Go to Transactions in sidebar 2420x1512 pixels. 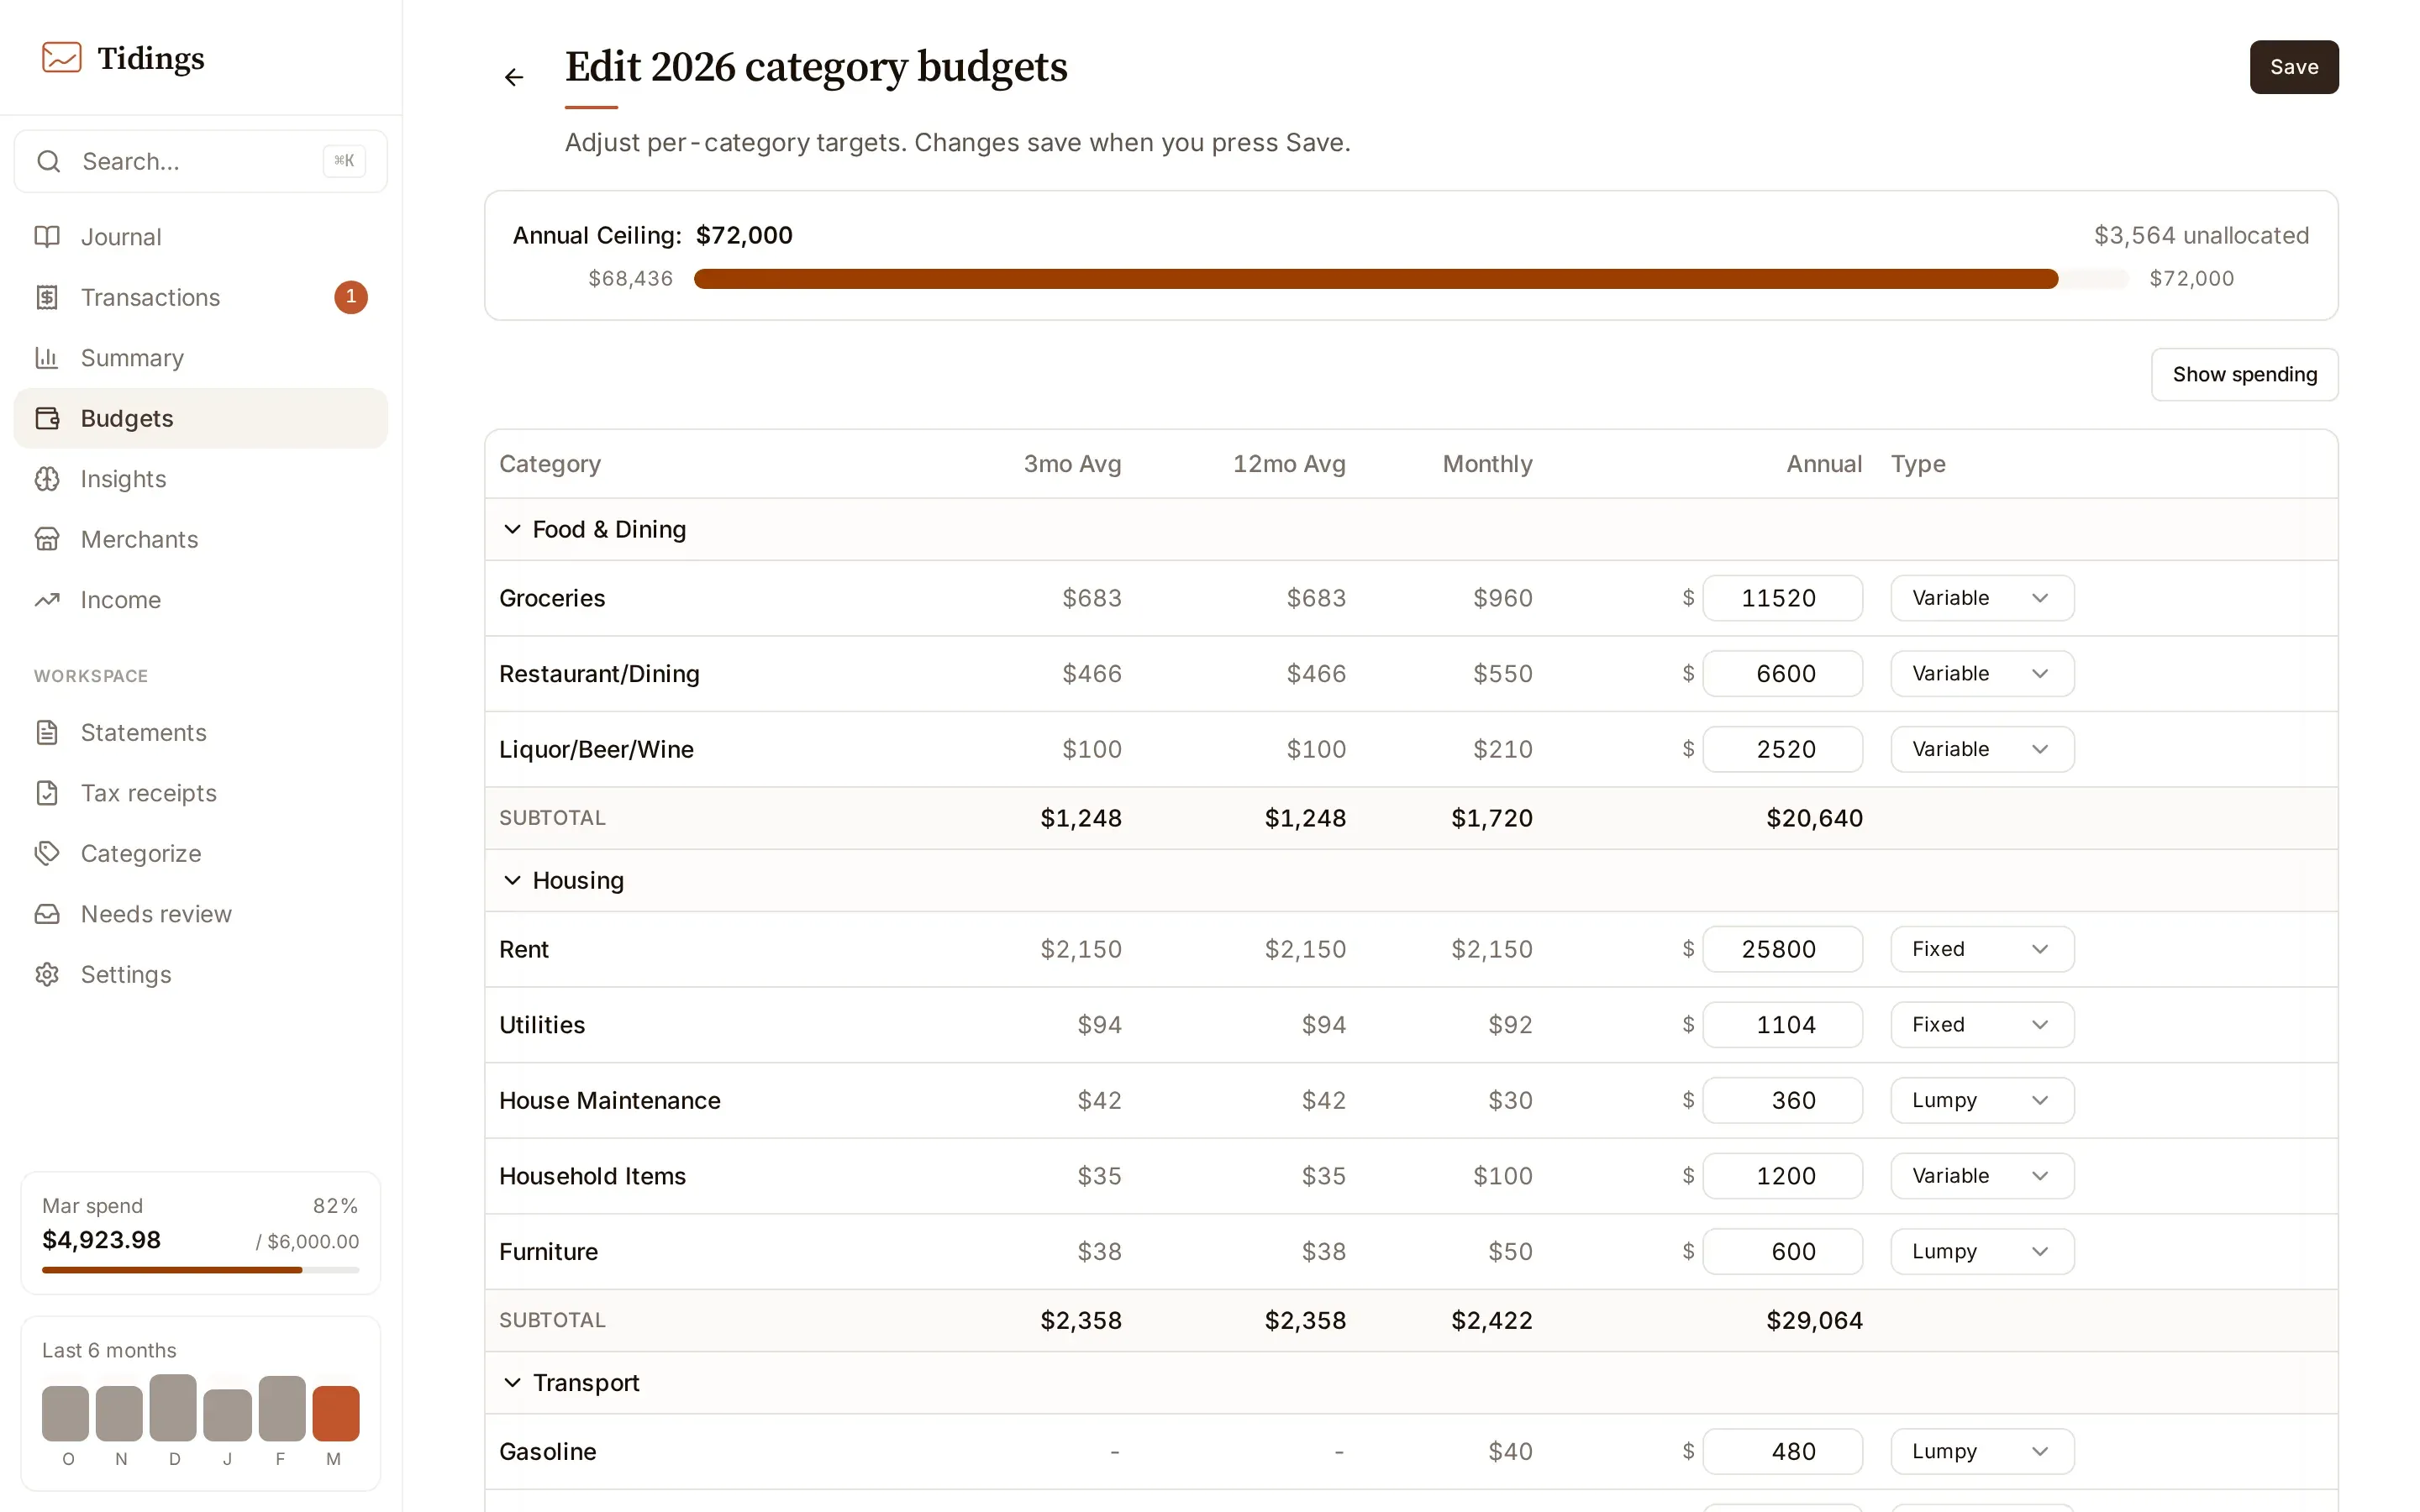[201, 297]
